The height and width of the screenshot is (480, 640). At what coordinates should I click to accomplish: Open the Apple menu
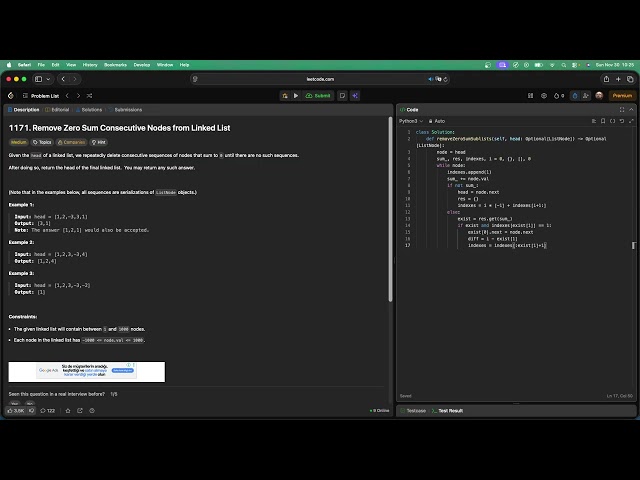9,65
